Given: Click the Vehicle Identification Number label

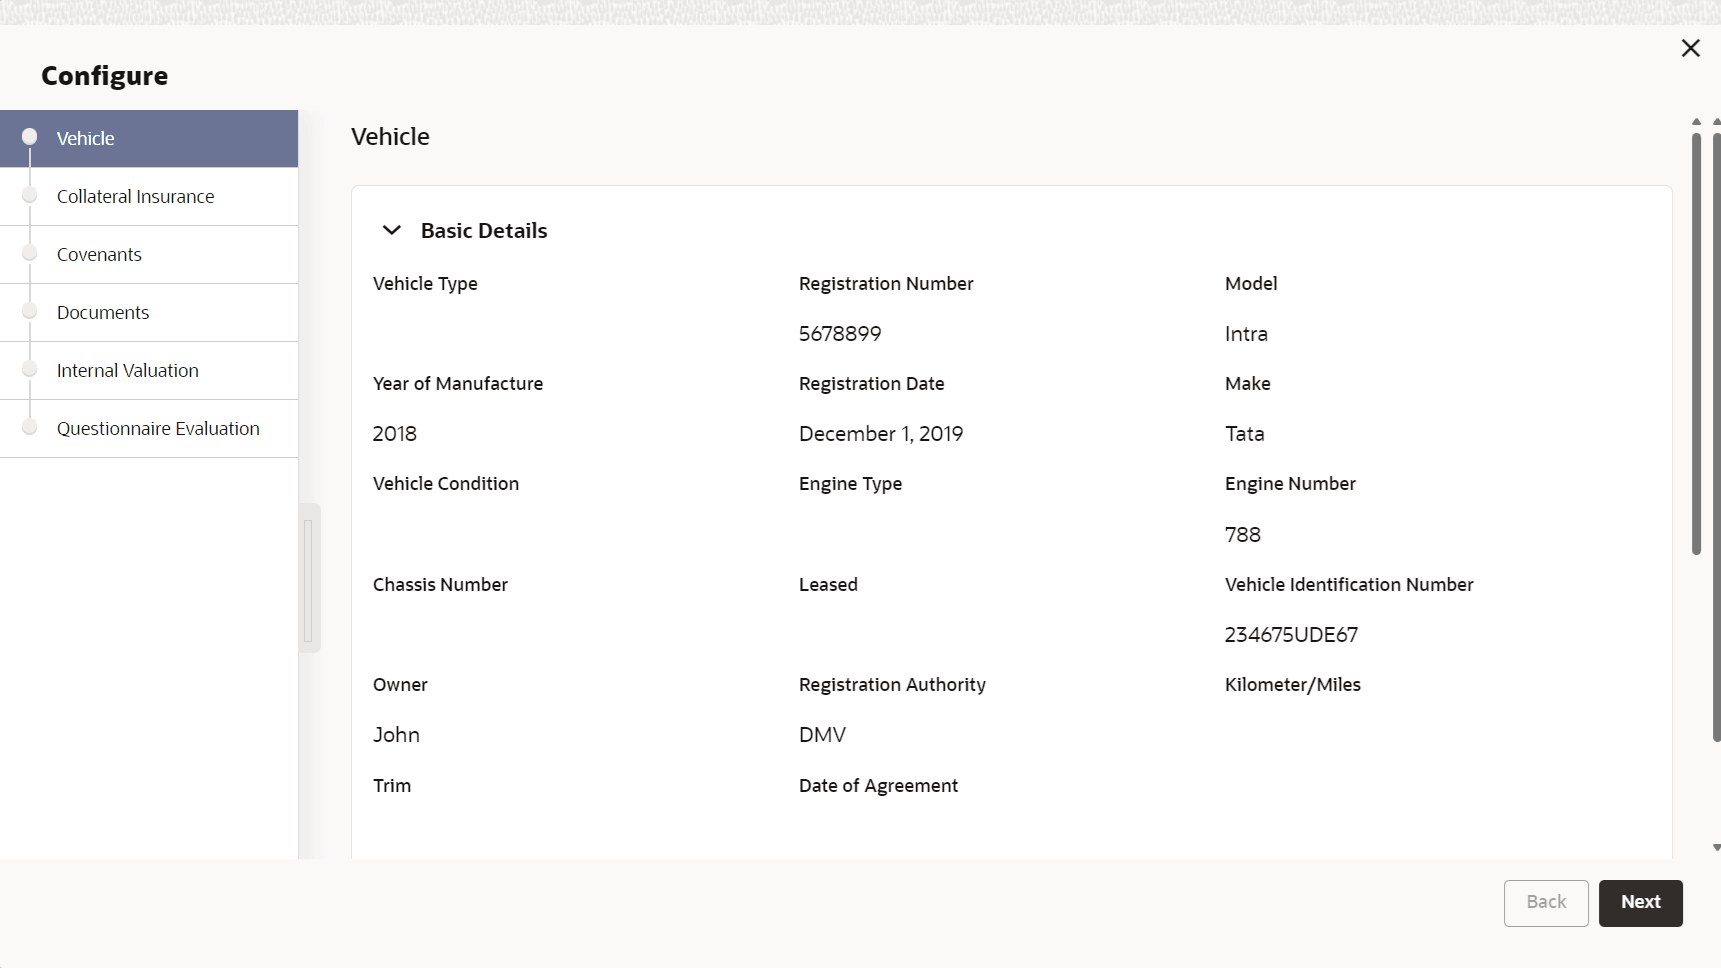Looking at the screenshot, I should click(1349, 585).
